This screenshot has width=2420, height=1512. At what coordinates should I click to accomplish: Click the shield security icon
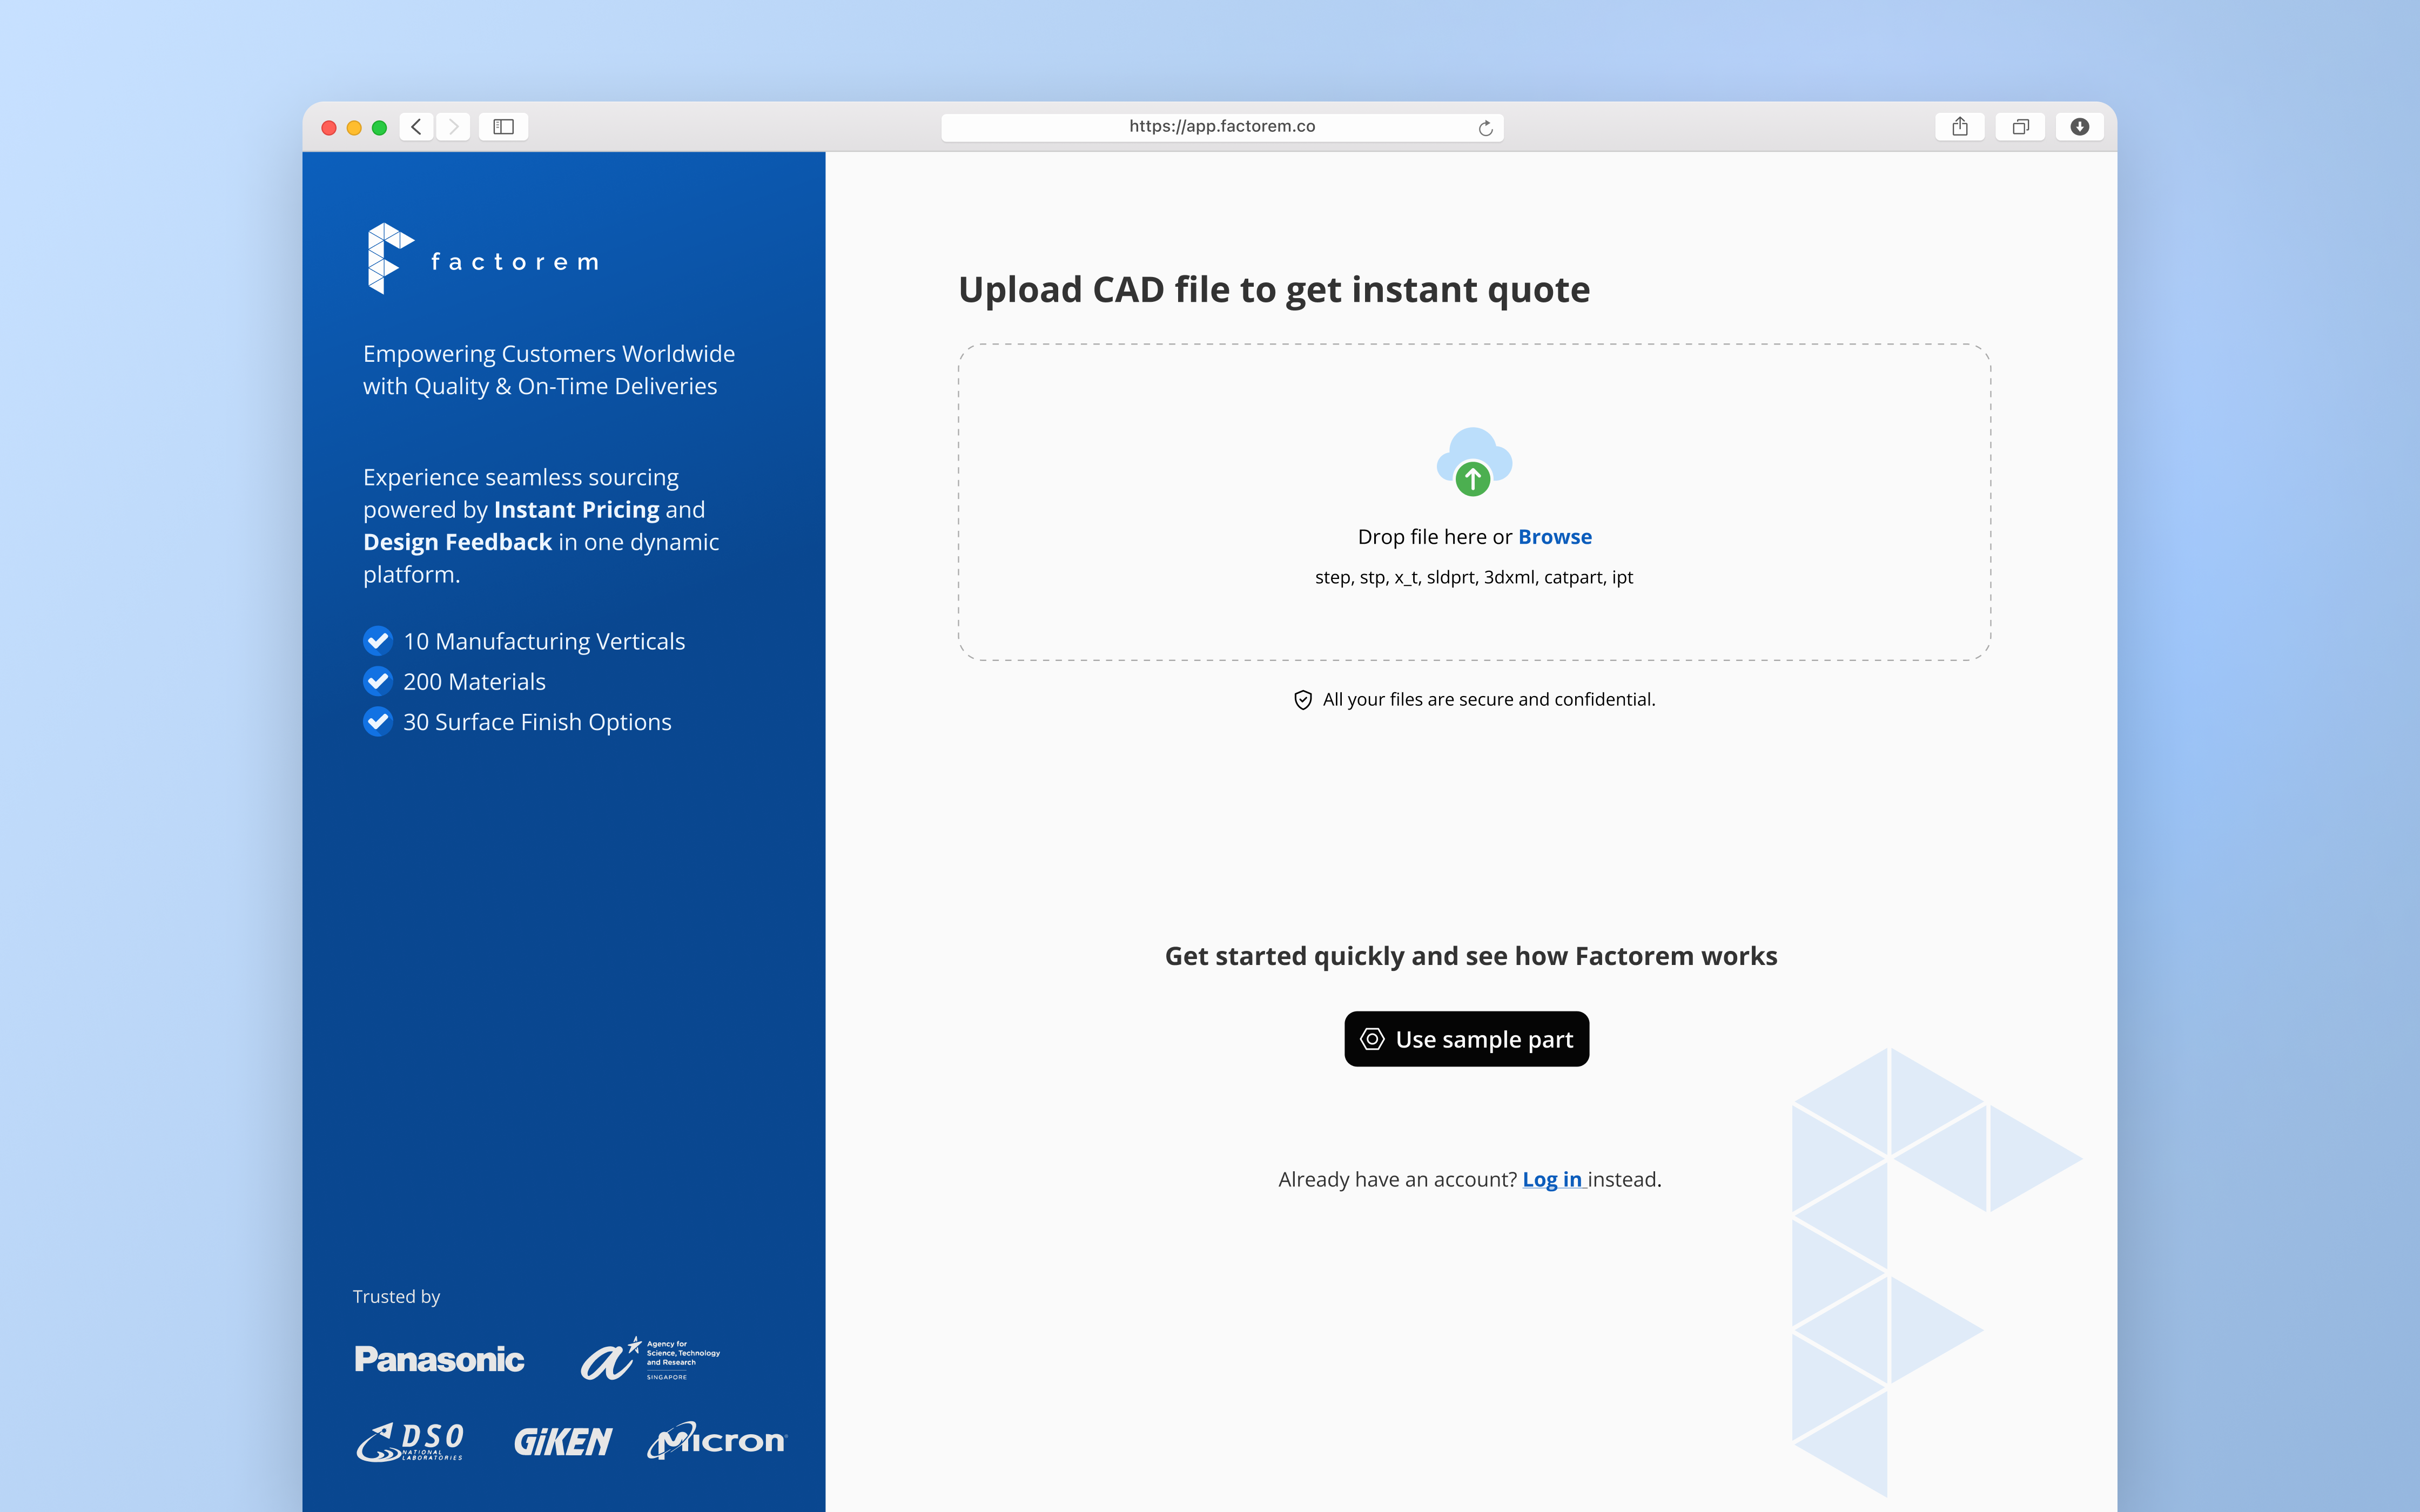(x=1302, y=700)
